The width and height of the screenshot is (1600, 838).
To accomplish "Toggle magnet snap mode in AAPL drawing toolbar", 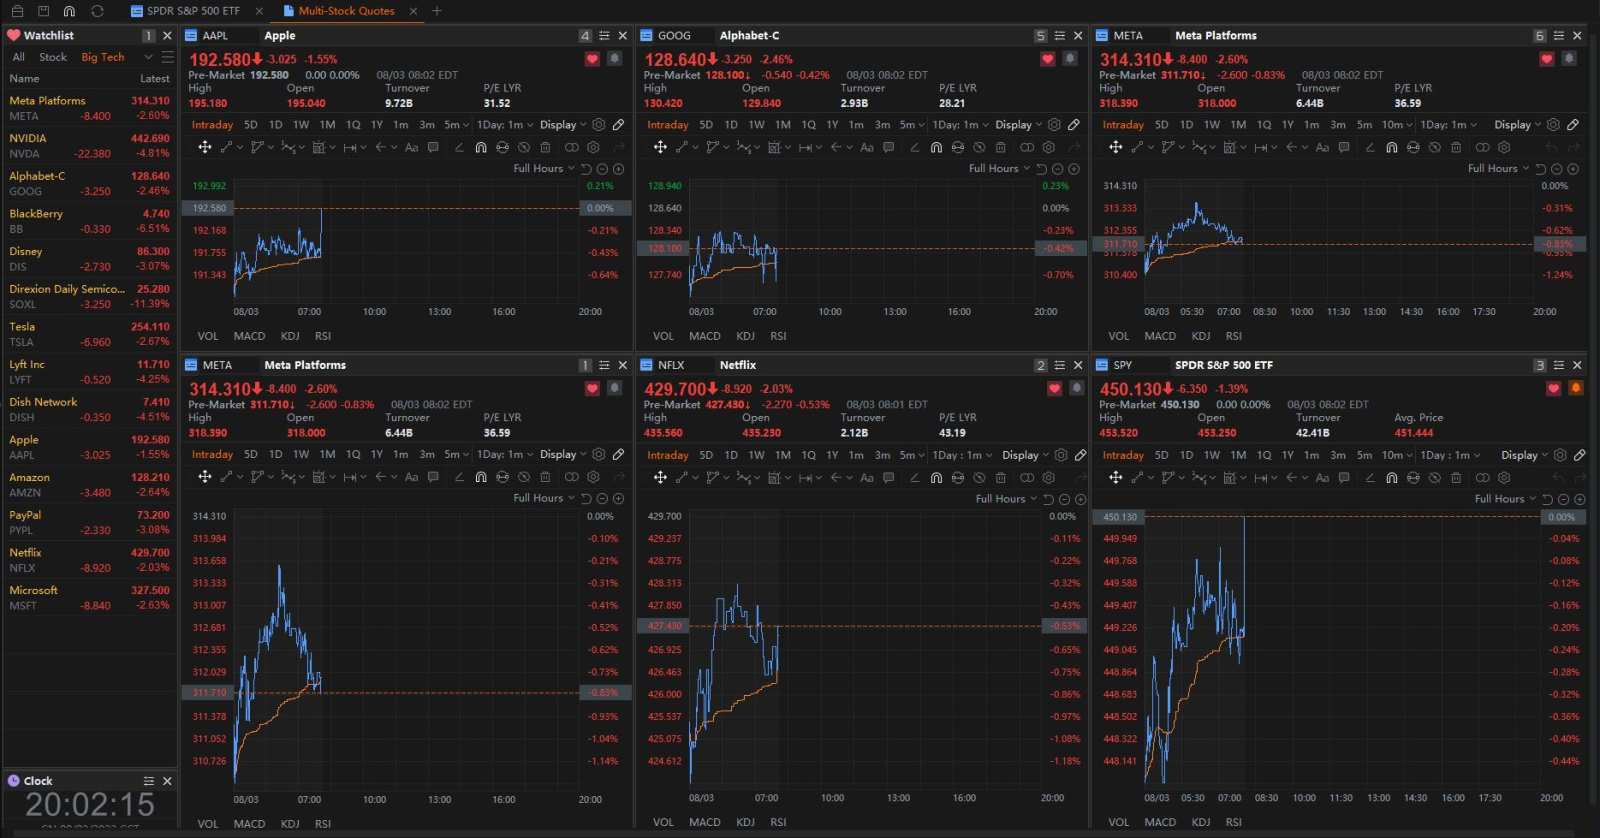I will pyautogui.click(x=481, y=147).
